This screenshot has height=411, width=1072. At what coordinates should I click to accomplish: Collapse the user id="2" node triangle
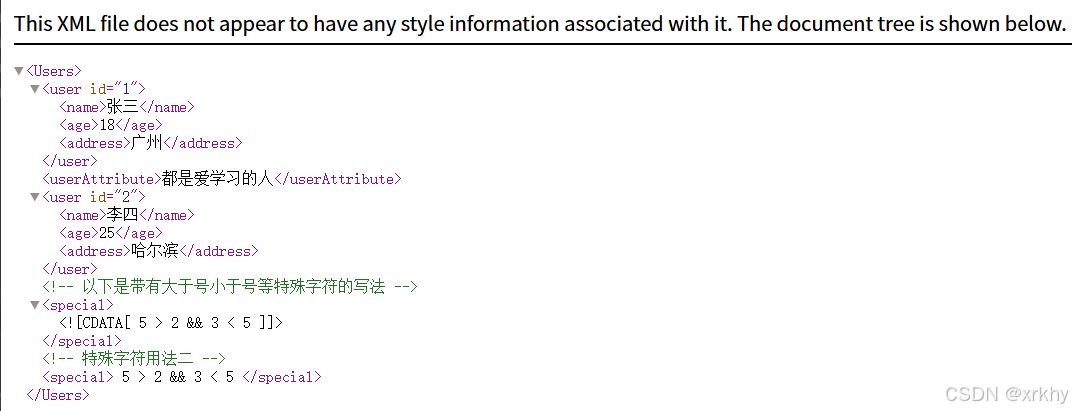click(x=34, y=197)
